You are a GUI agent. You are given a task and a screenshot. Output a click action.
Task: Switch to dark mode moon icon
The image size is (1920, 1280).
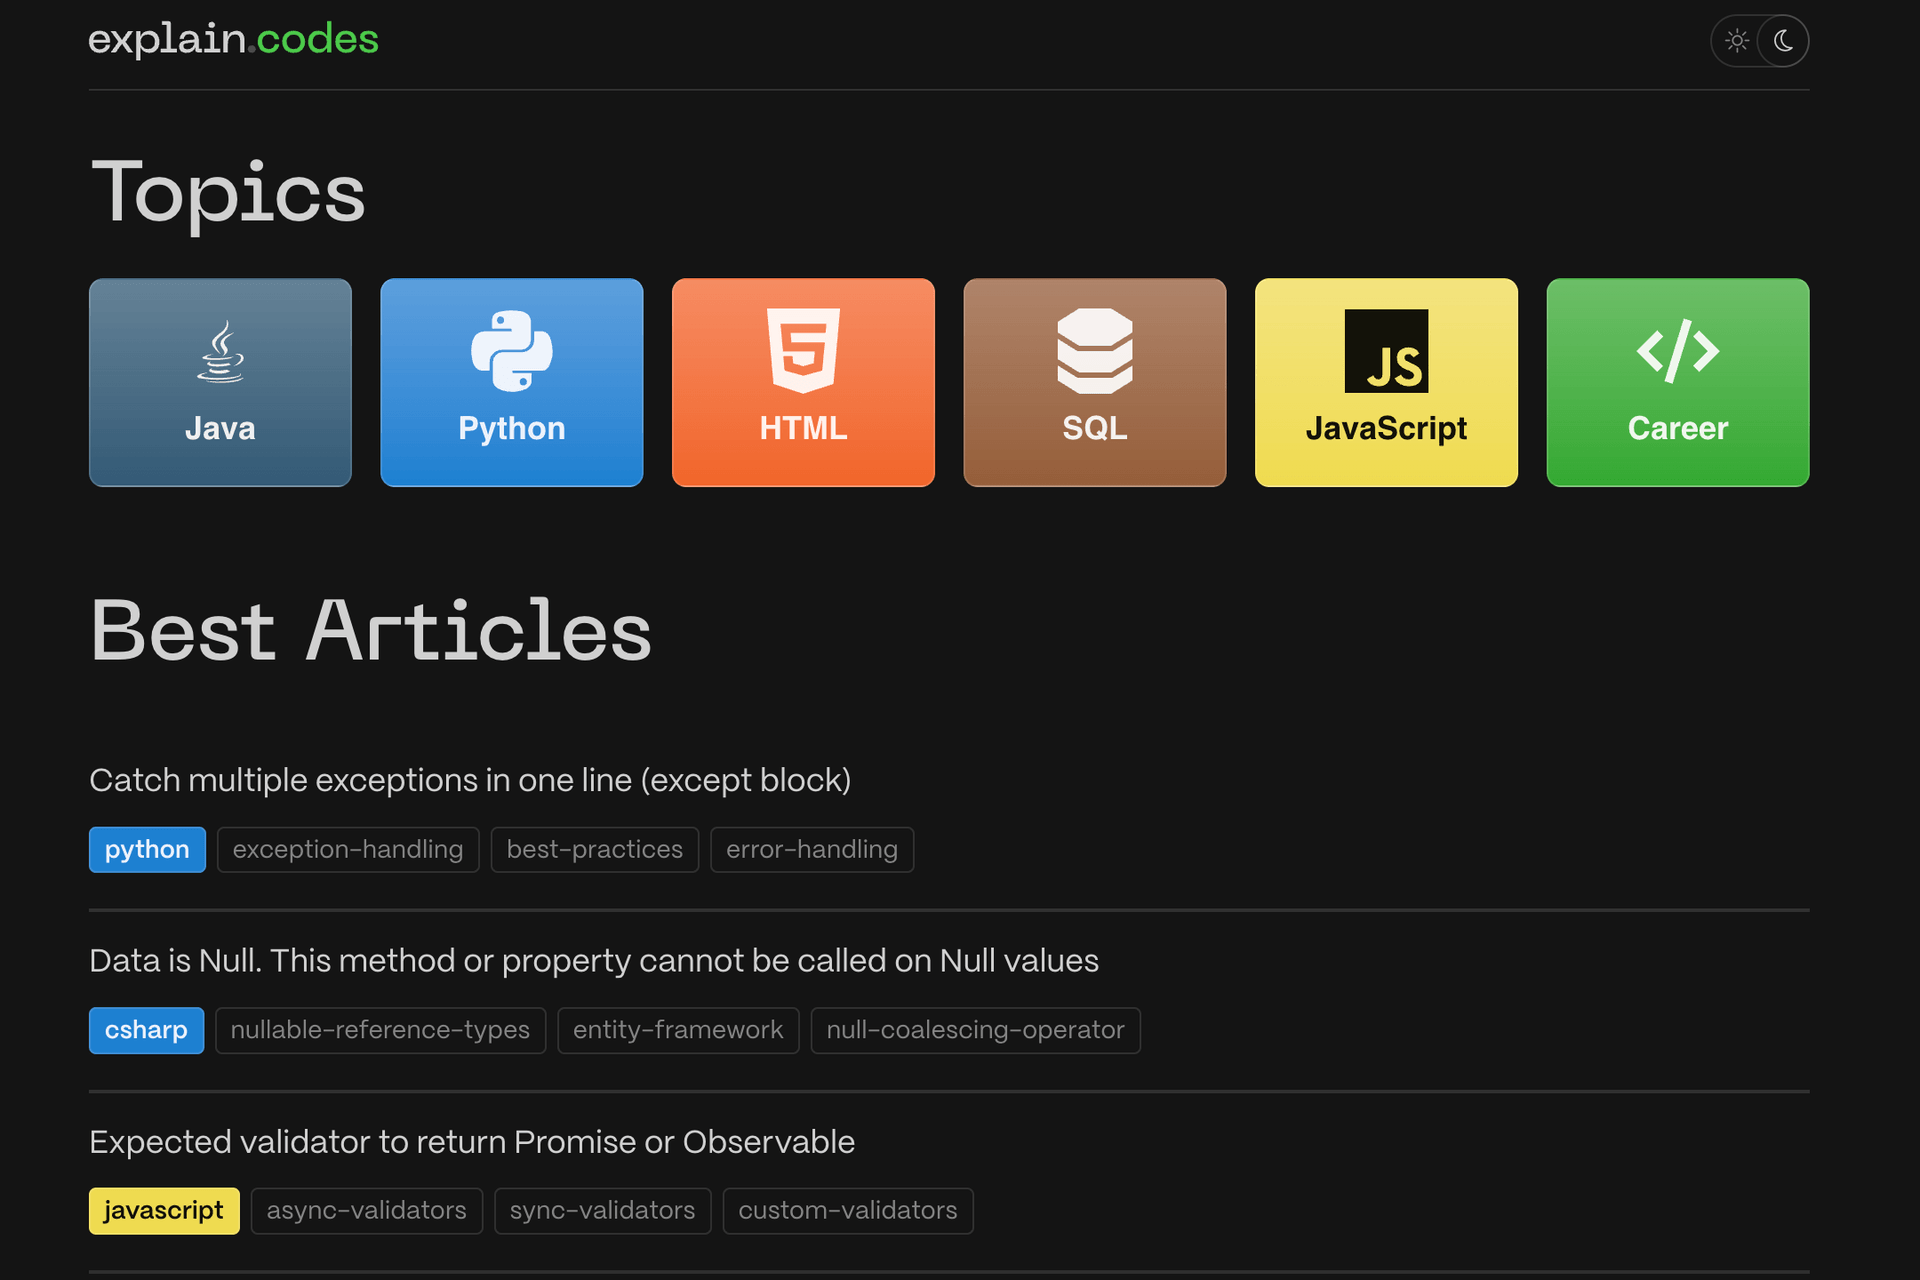coord(1783,41)
